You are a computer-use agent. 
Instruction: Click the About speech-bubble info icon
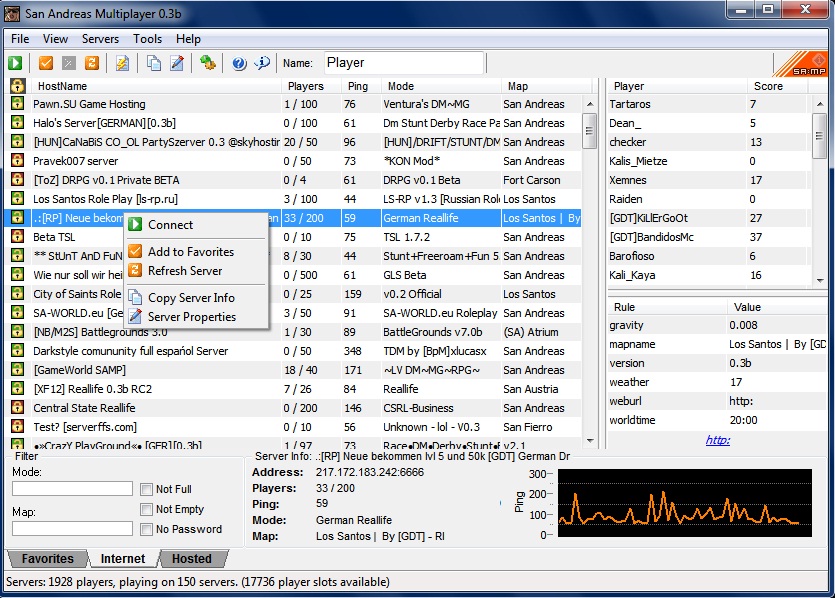coord(262,63)
